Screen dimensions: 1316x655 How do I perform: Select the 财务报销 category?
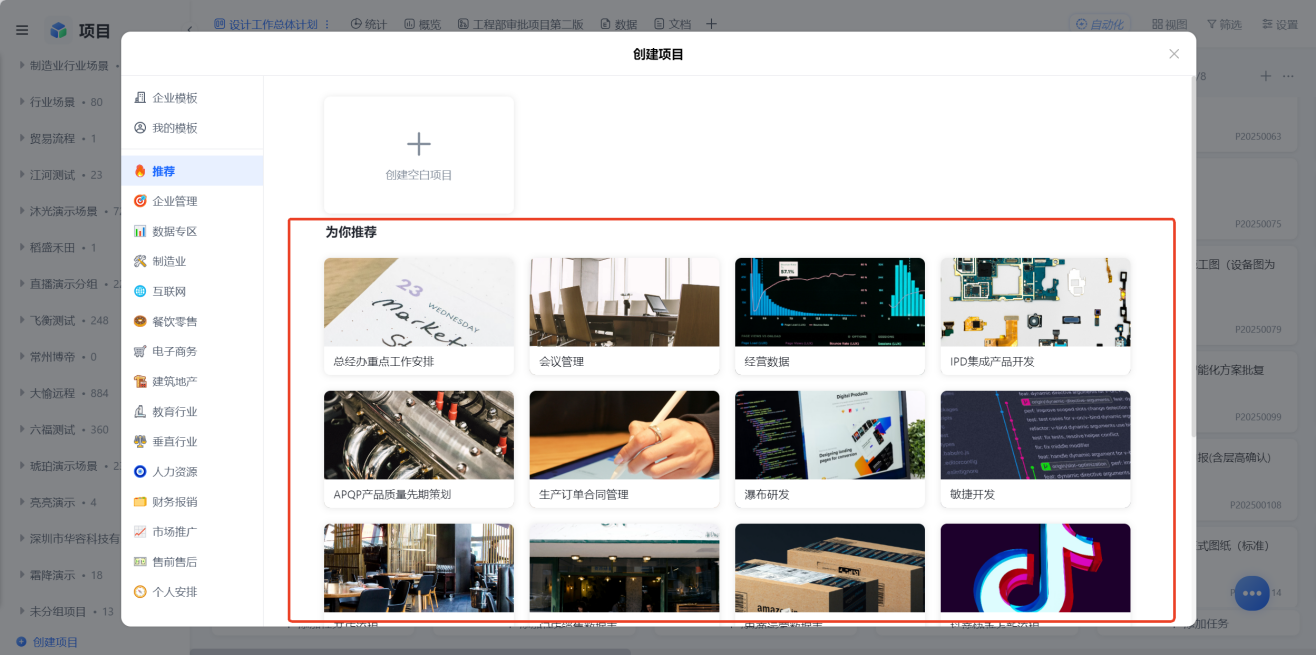click(x=192, y=501)
